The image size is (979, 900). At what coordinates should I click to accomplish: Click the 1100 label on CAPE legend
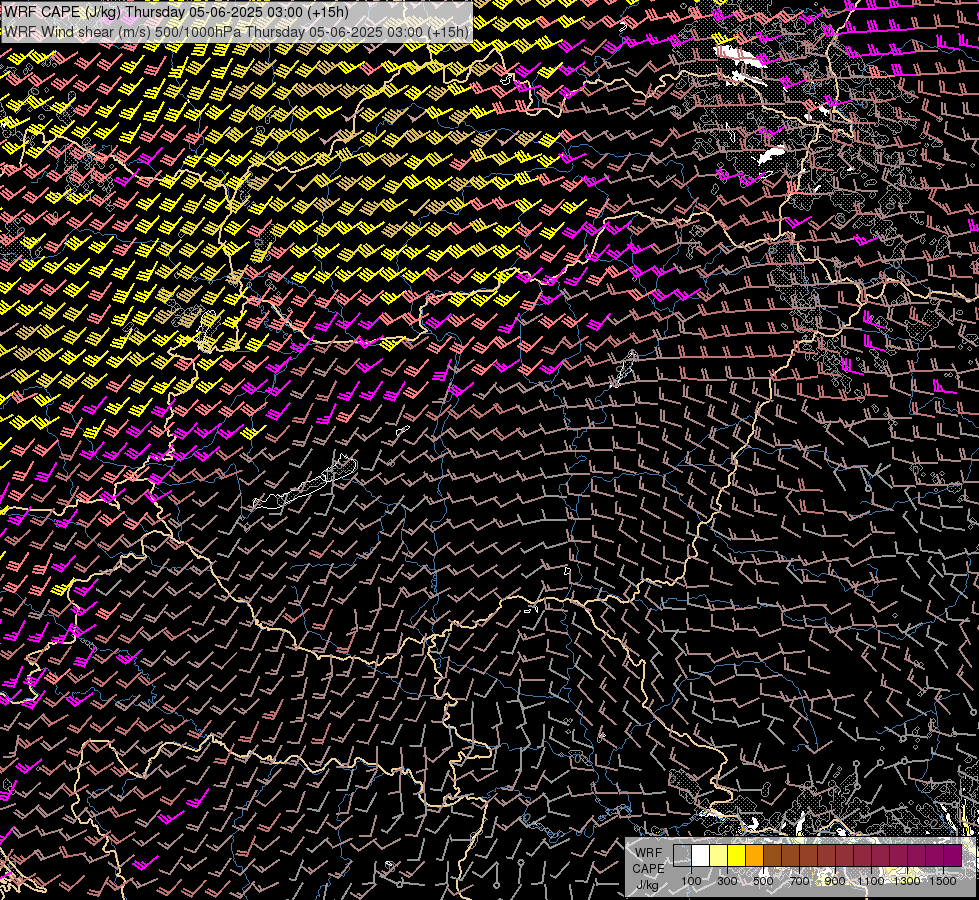(871, 881)
